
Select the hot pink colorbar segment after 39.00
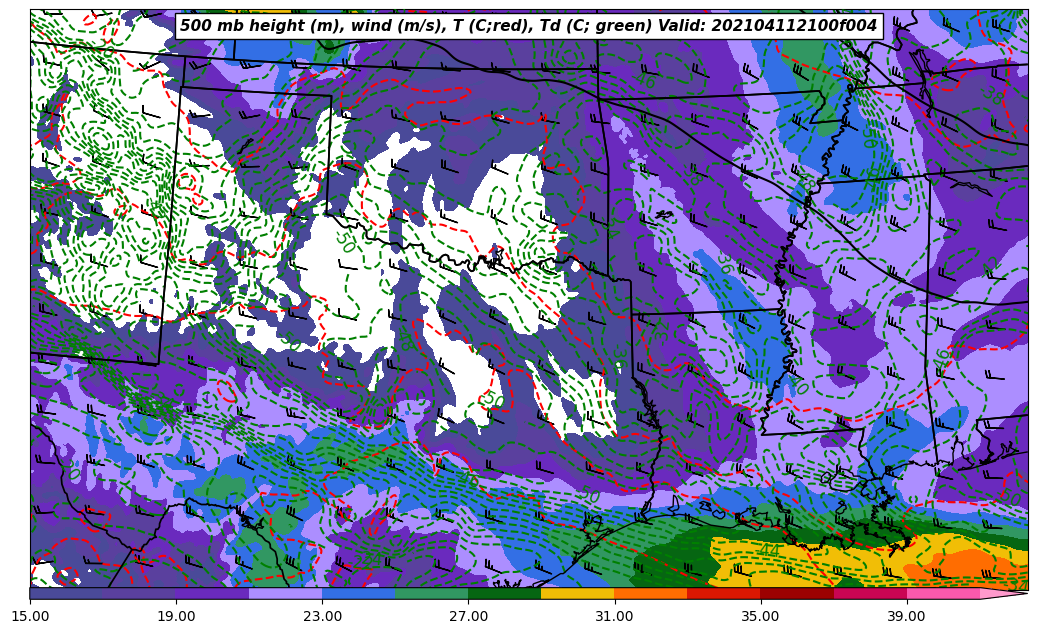(943, 593)
